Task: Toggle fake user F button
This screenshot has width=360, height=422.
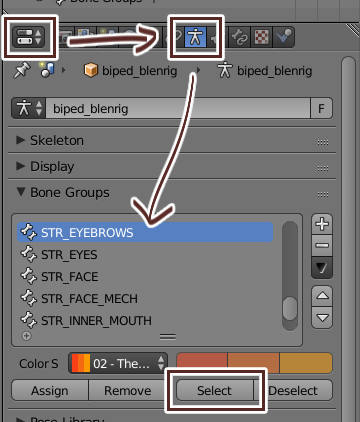Action: (321, 108)
